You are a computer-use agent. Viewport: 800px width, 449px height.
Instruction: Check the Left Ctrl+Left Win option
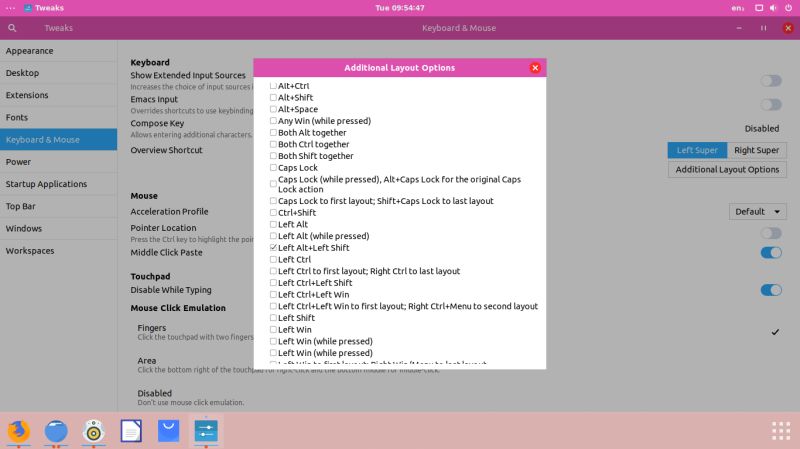[273, 294]
